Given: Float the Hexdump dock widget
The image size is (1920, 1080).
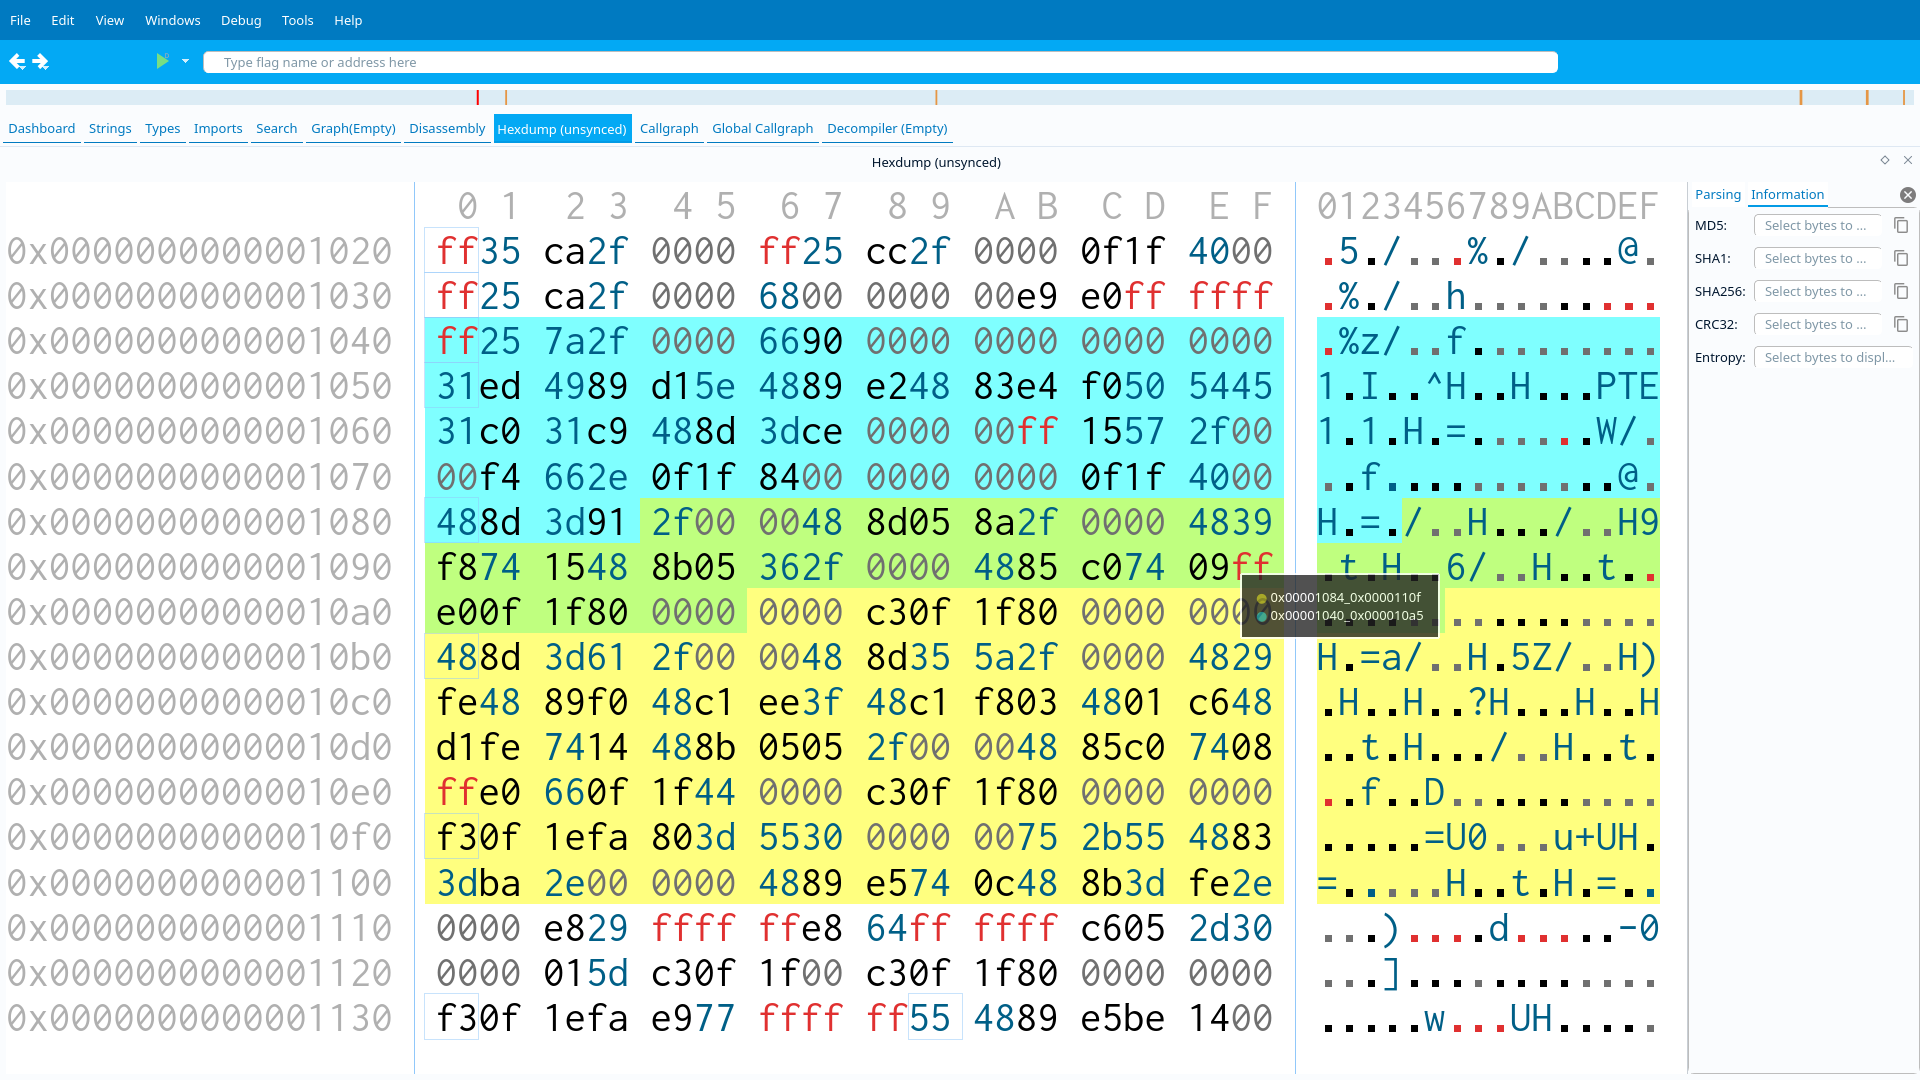Looking at the screenshot, I should point(1885,160).
